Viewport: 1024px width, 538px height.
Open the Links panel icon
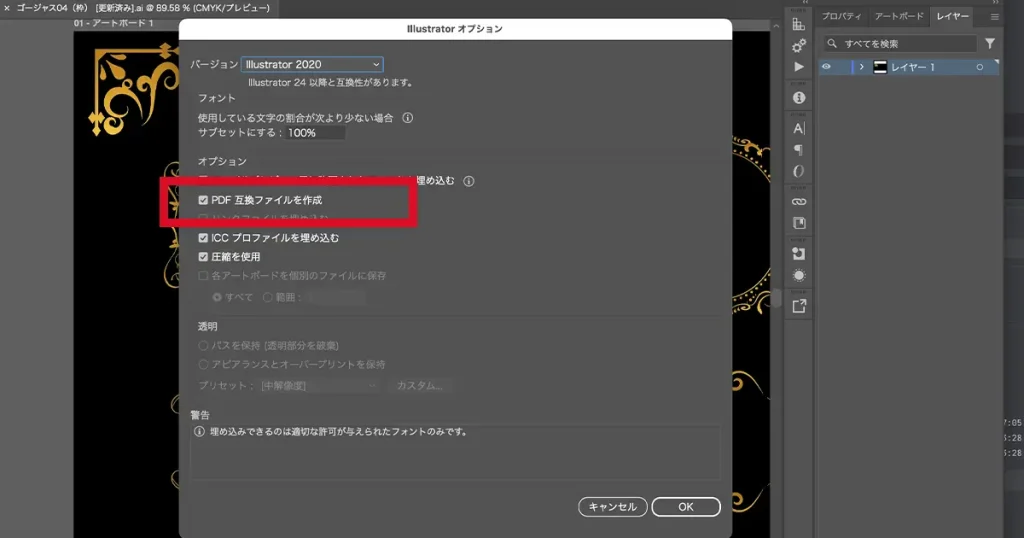798,202
